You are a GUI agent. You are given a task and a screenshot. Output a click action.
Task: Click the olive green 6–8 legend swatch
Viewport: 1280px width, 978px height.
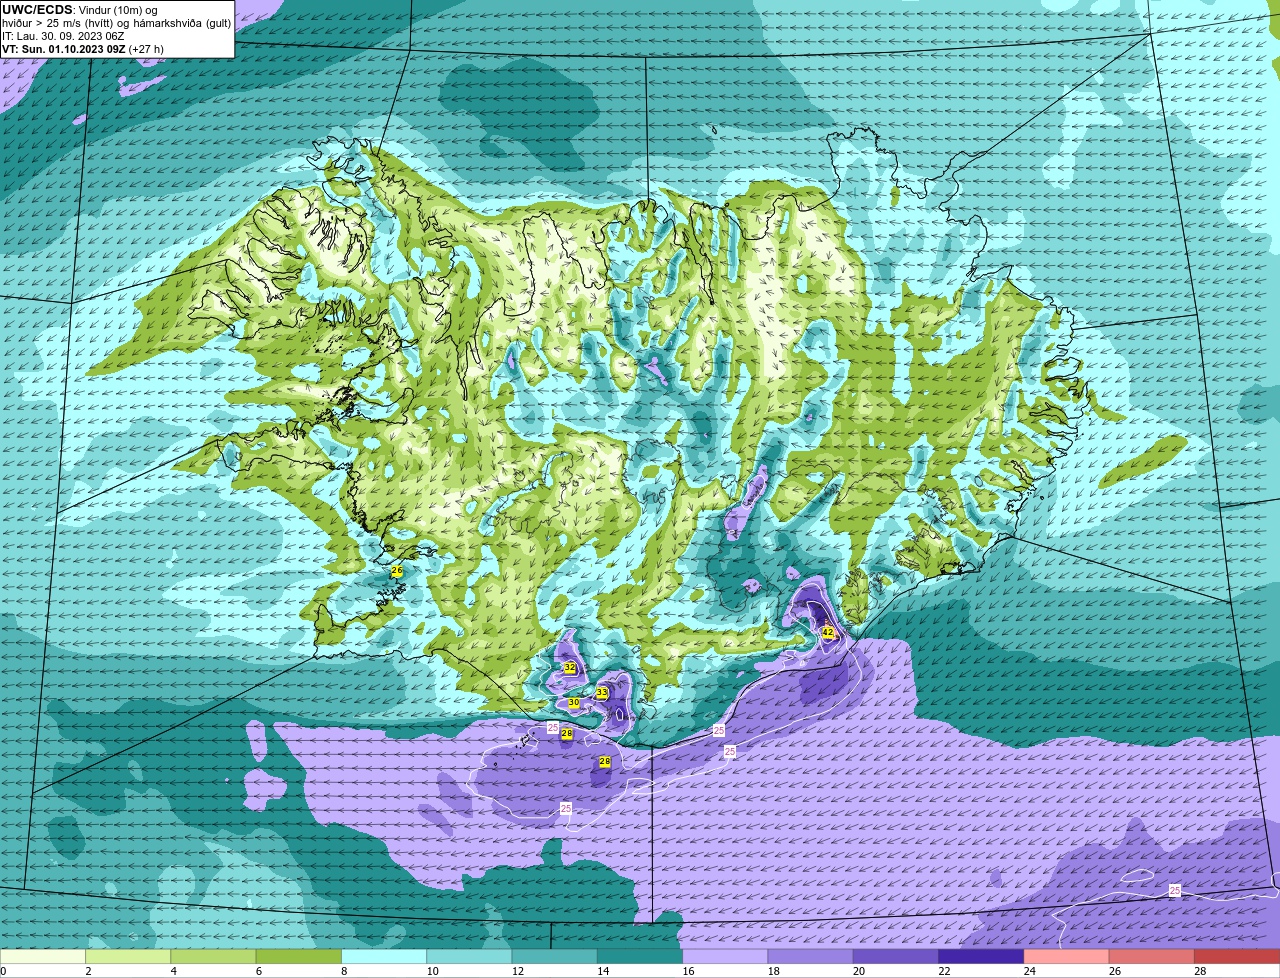pos(299,957)
